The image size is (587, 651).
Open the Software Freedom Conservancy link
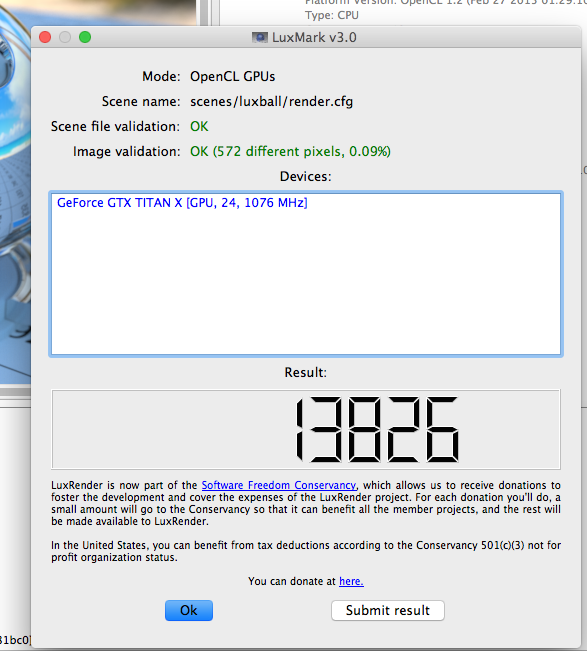279,485
